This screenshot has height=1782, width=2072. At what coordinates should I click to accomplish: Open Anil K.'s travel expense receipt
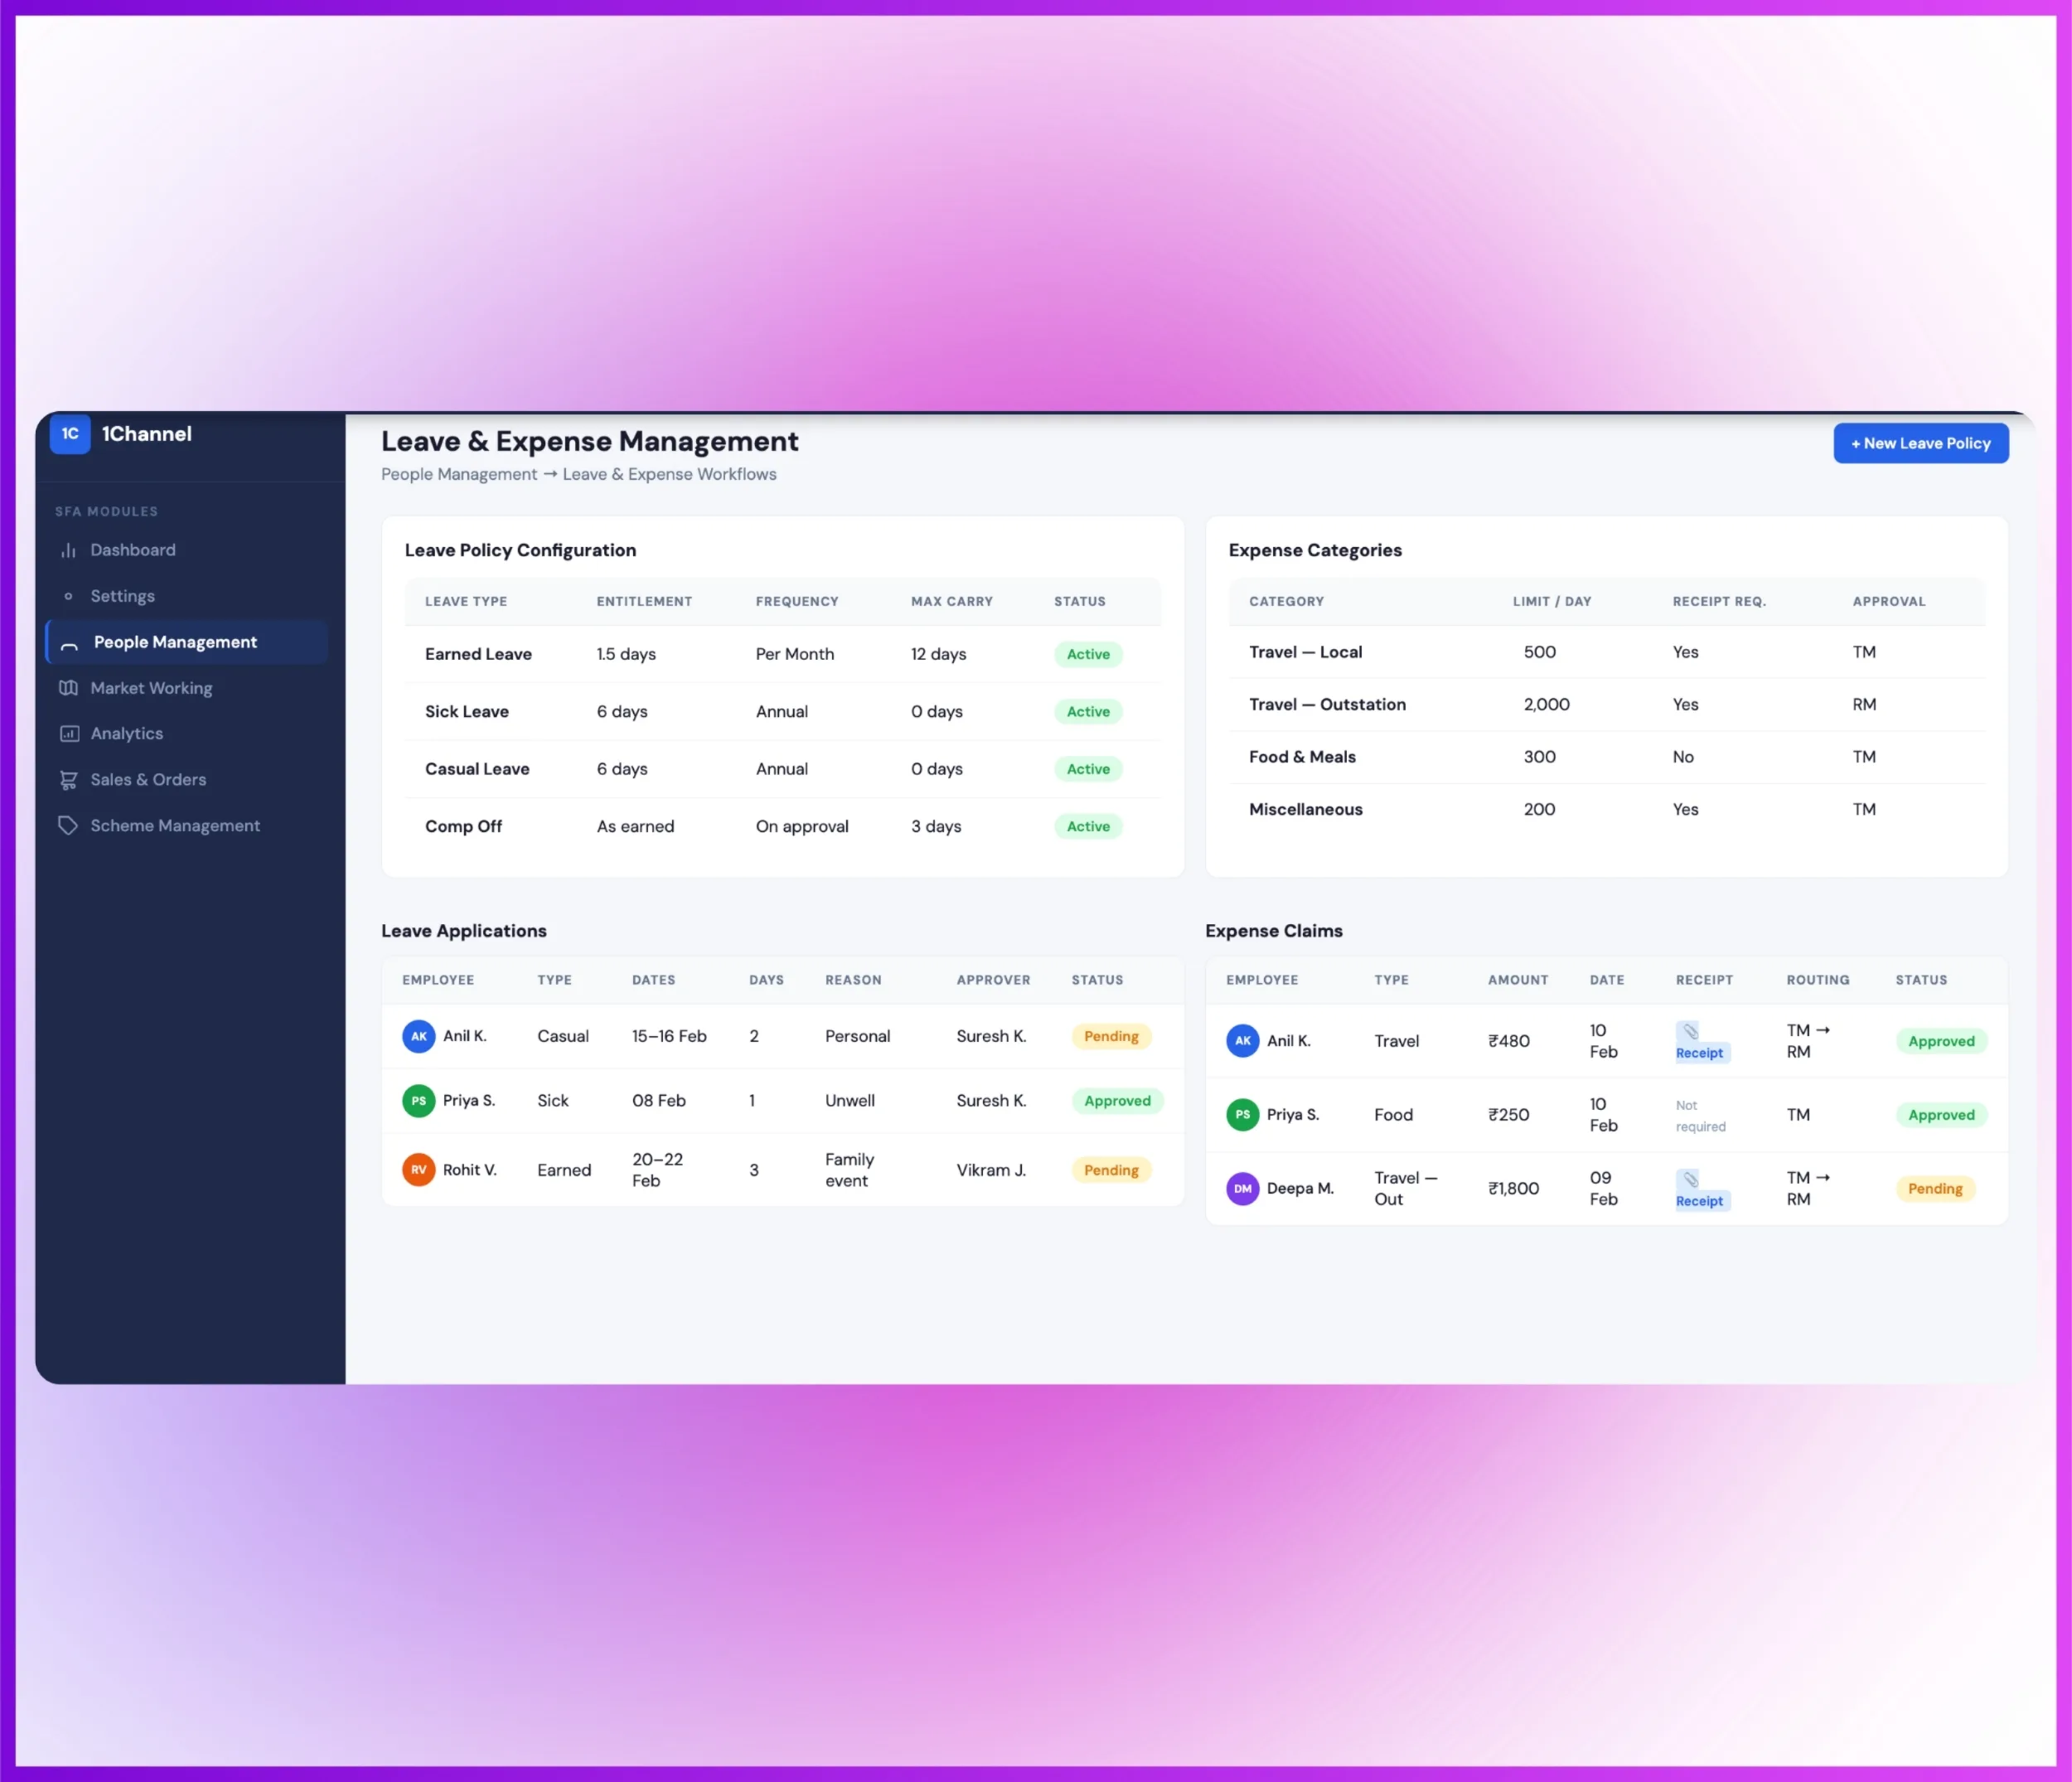[1699, 1041]
